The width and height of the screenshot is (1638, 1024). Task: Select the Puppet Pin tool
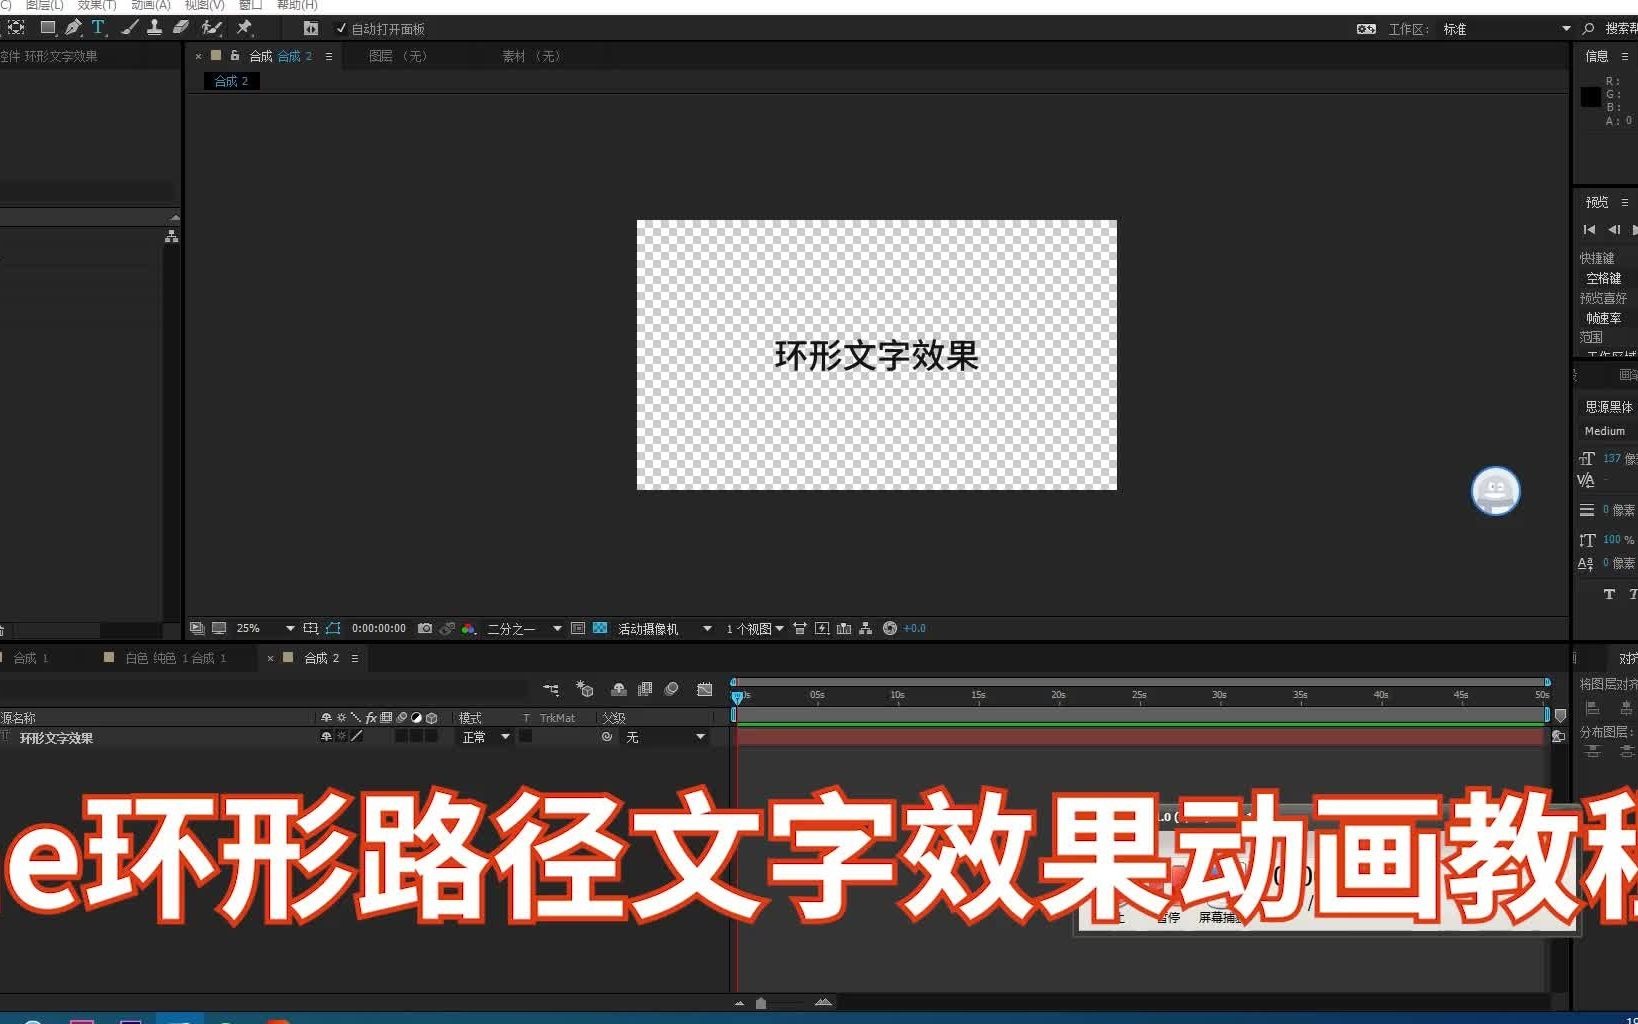(x=244, y=28)
